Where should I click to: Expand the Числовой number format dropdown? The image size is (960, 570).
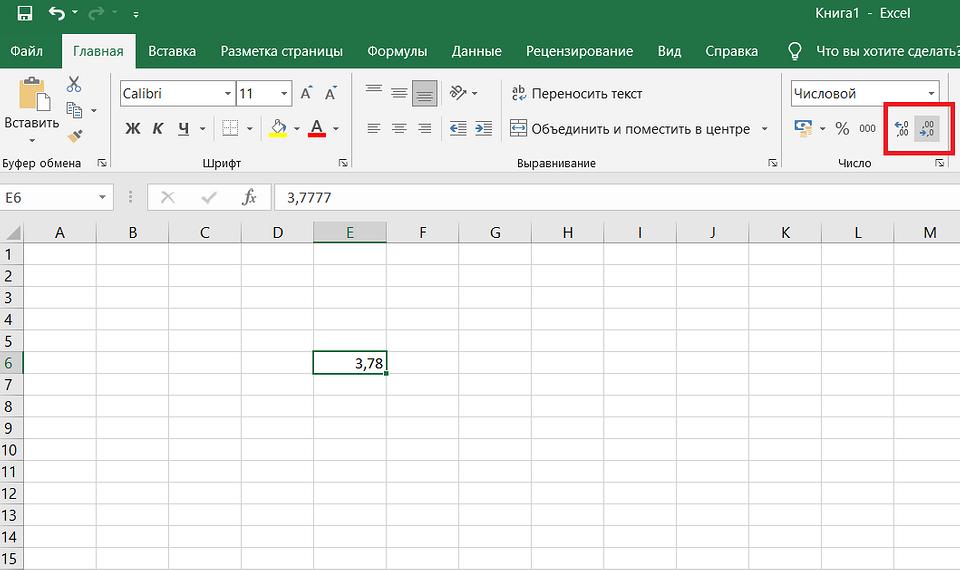(931, 94)
